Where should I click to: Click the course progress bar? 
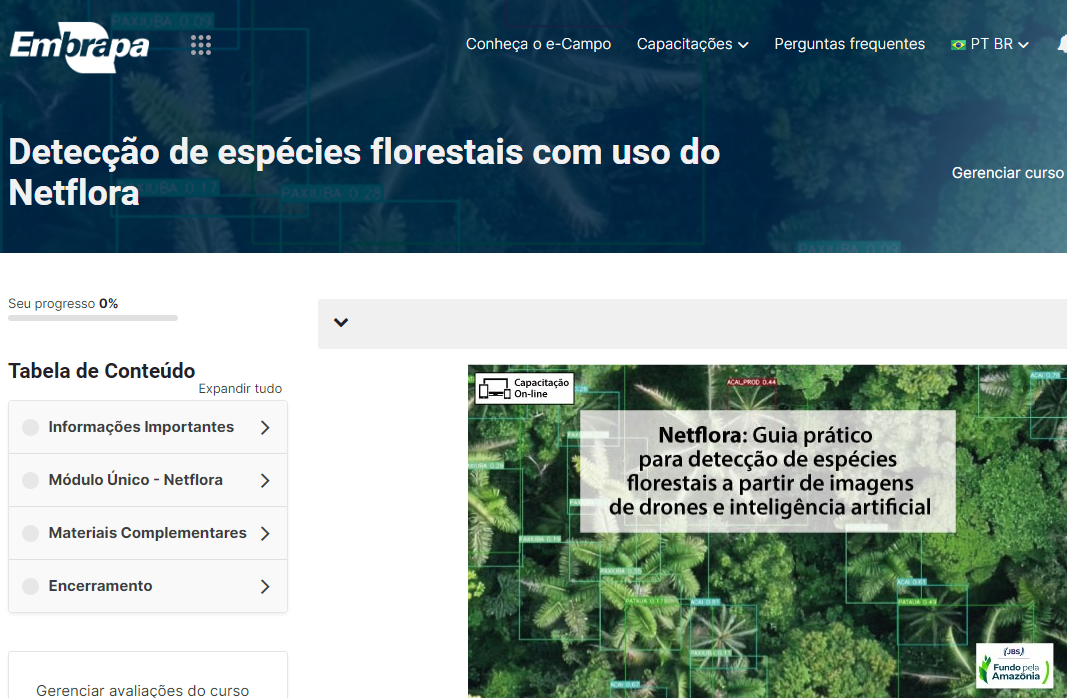click(93, 318)
